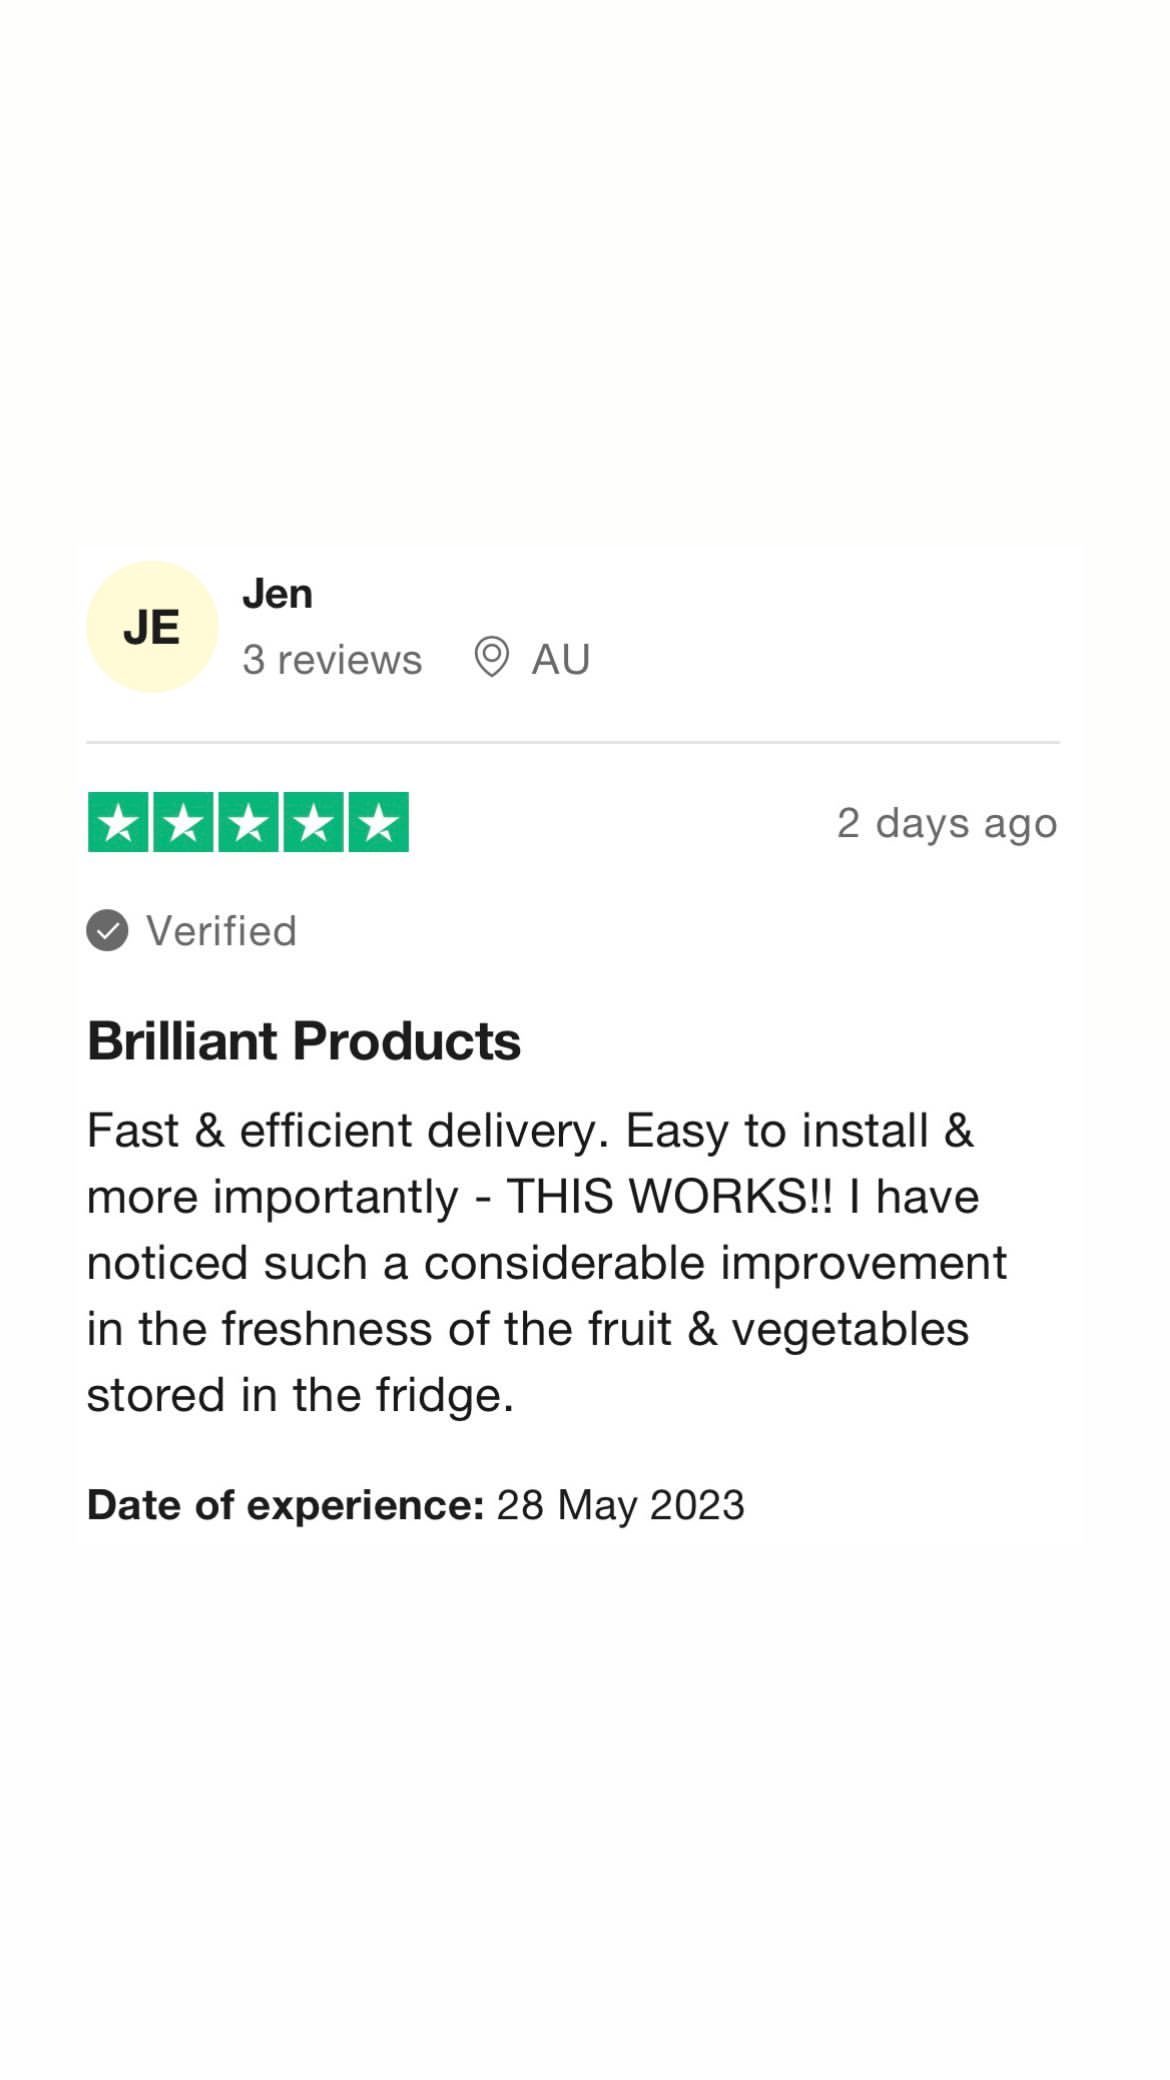Click the divider line below reviewer info
1170x2080 pixels.
(573, 742)
